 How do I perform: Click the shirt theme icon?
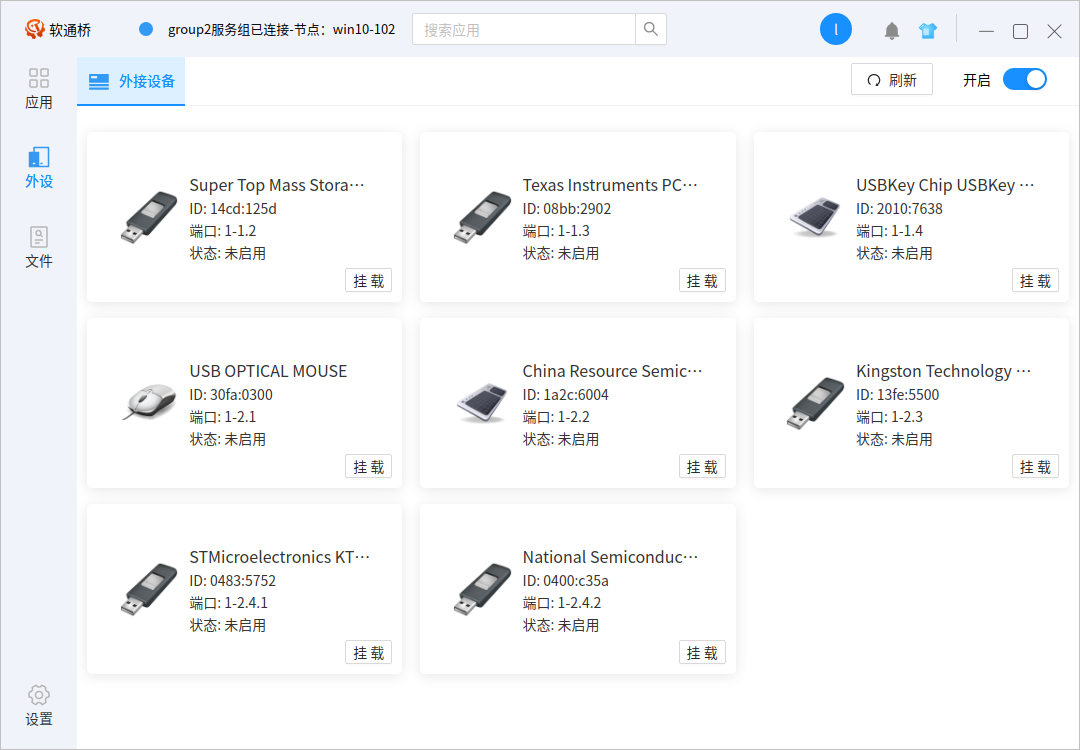pyautogui.click(x=928, y=31)
